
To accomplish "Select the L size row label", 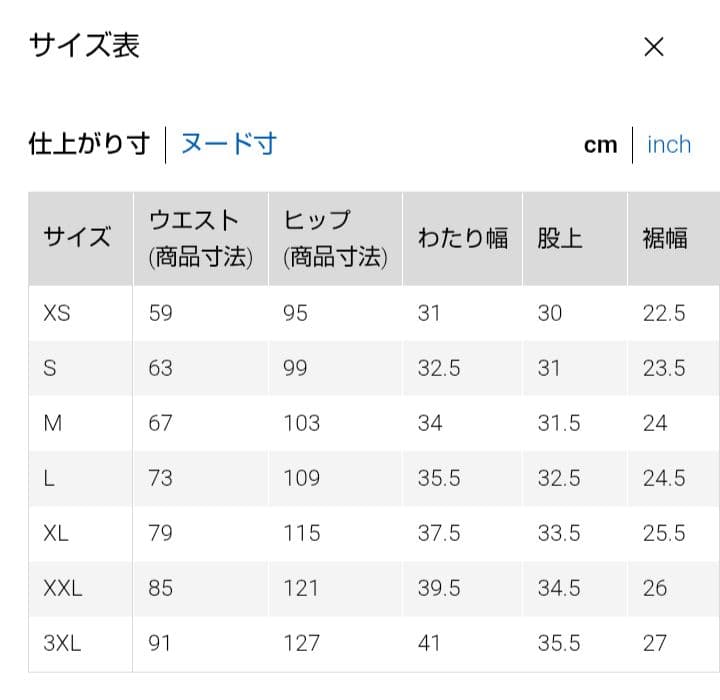I will click(x=49, y=478).
